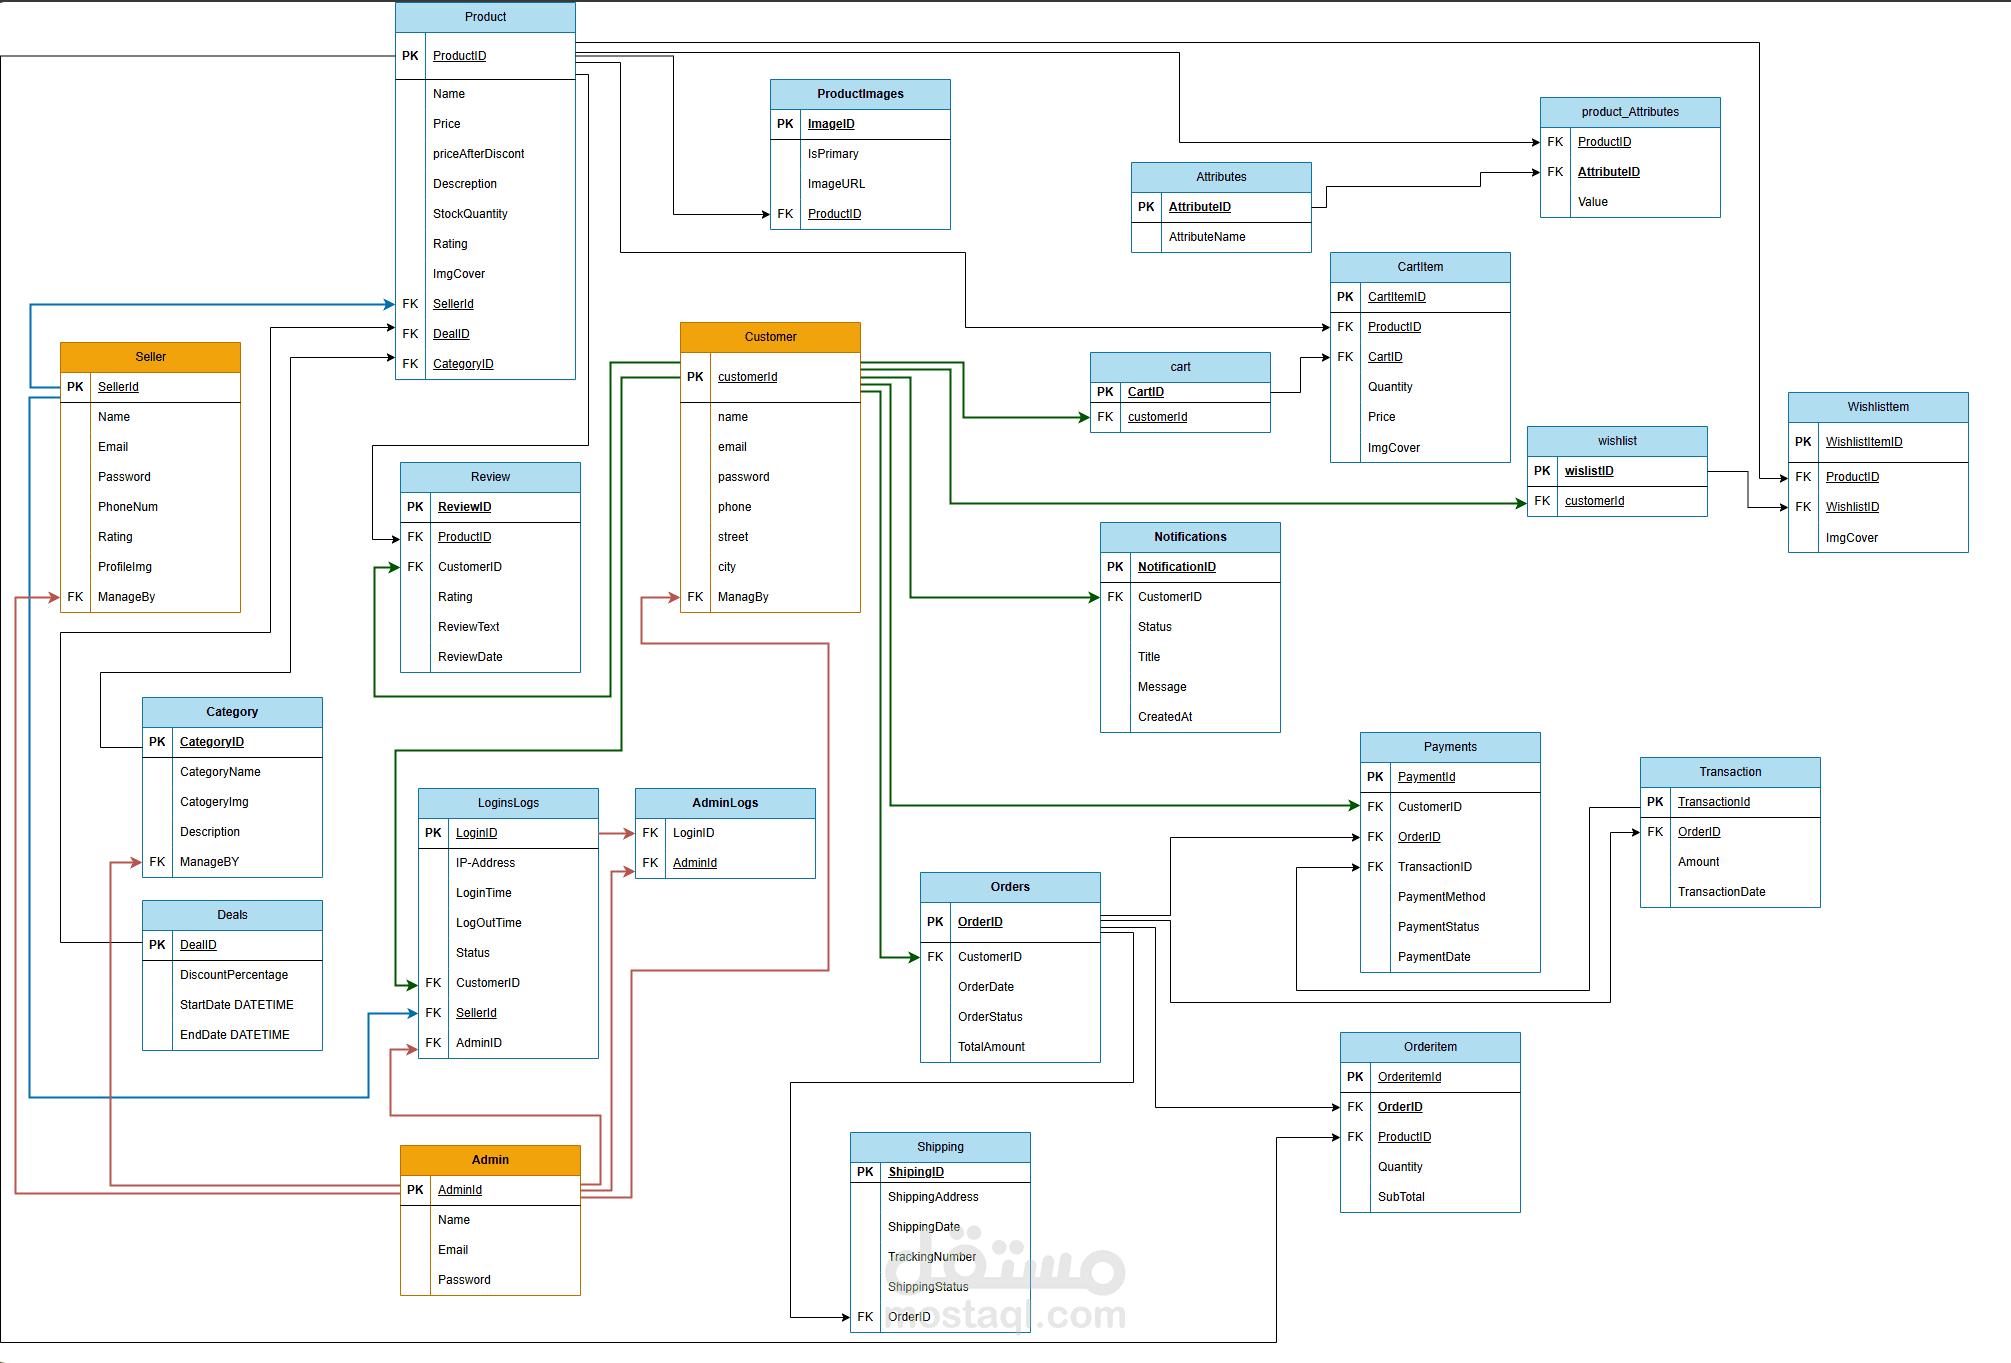Click the Admin table title bar
Screen dimensions: 2011x1363
490,1160
